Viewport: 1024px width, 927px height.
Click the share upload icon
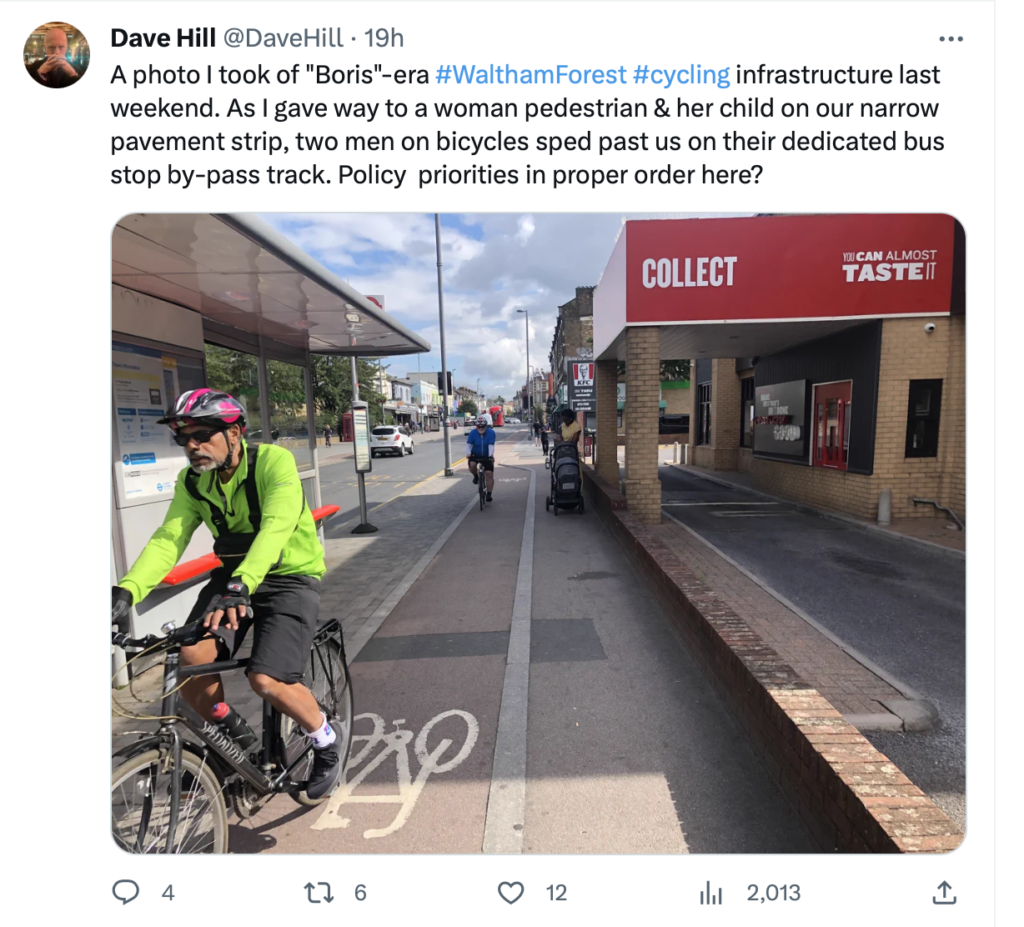tap(944, 892)
